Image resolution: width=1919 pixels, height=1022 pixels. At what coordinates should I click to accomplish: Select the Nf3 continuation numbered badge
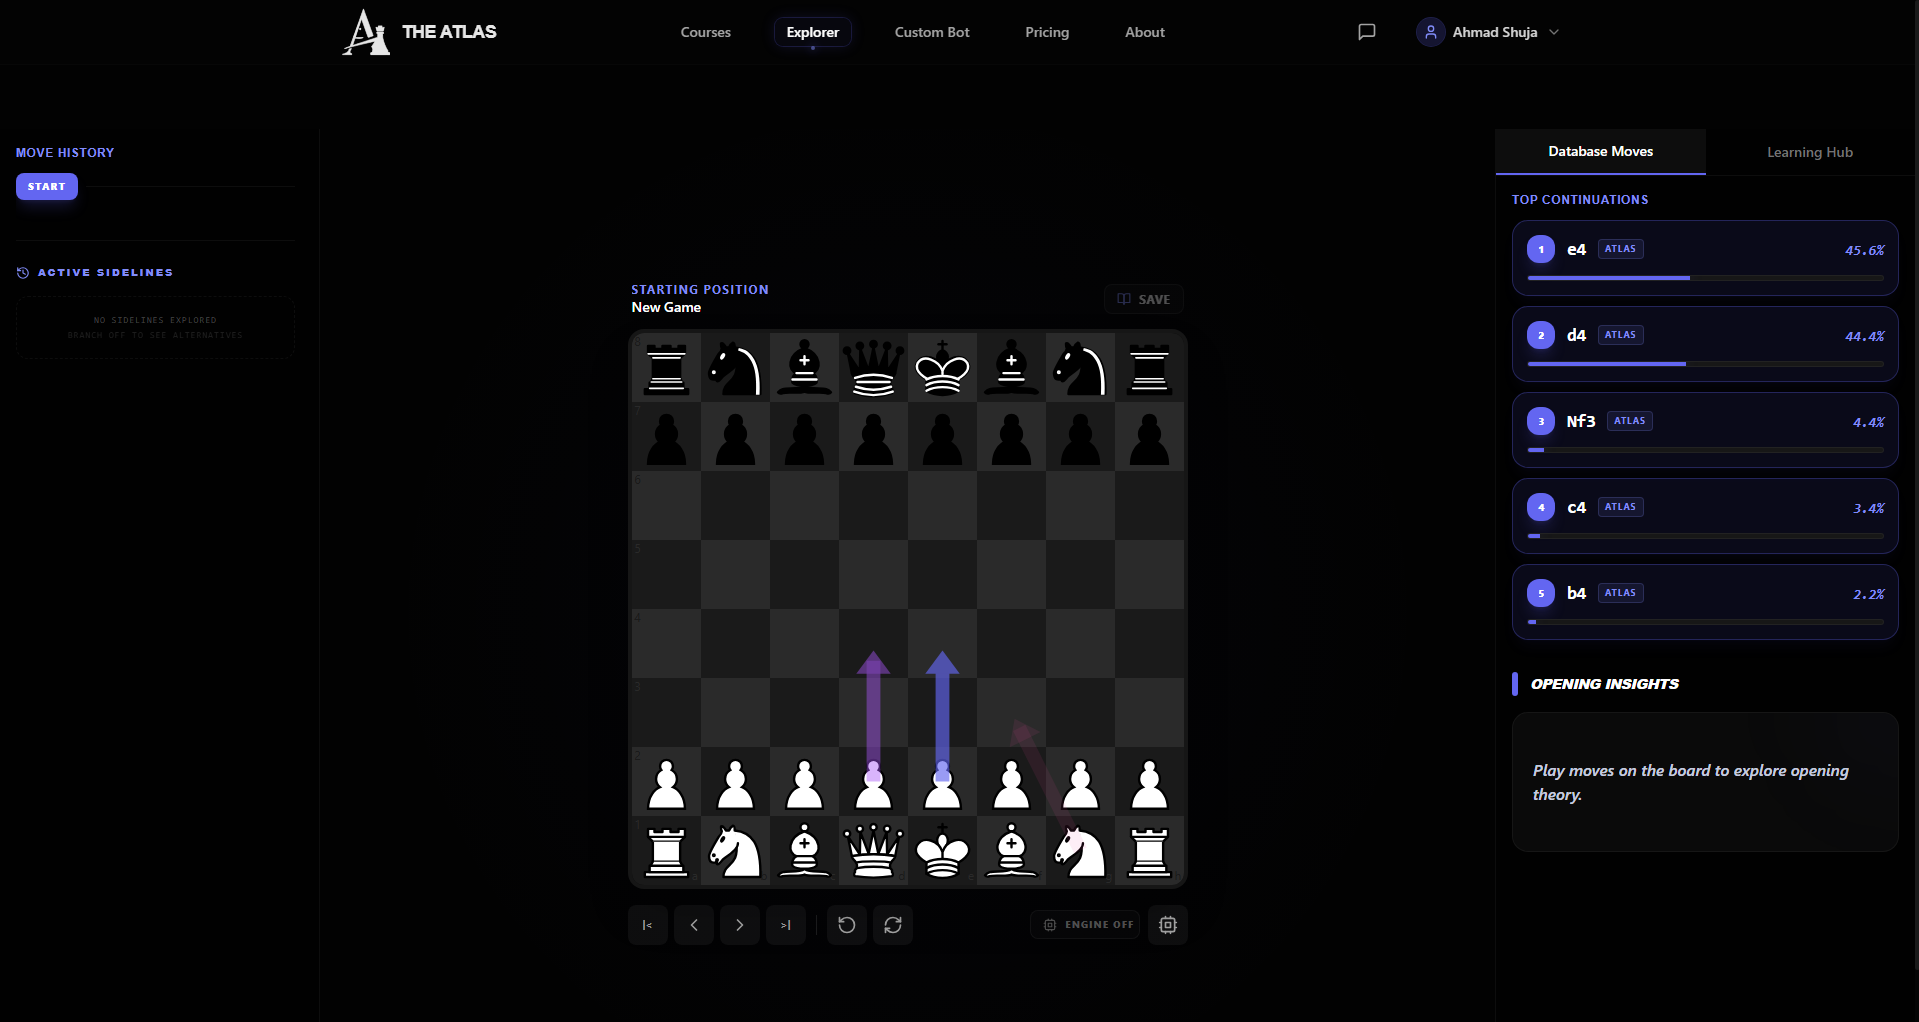pos(1540,422)
